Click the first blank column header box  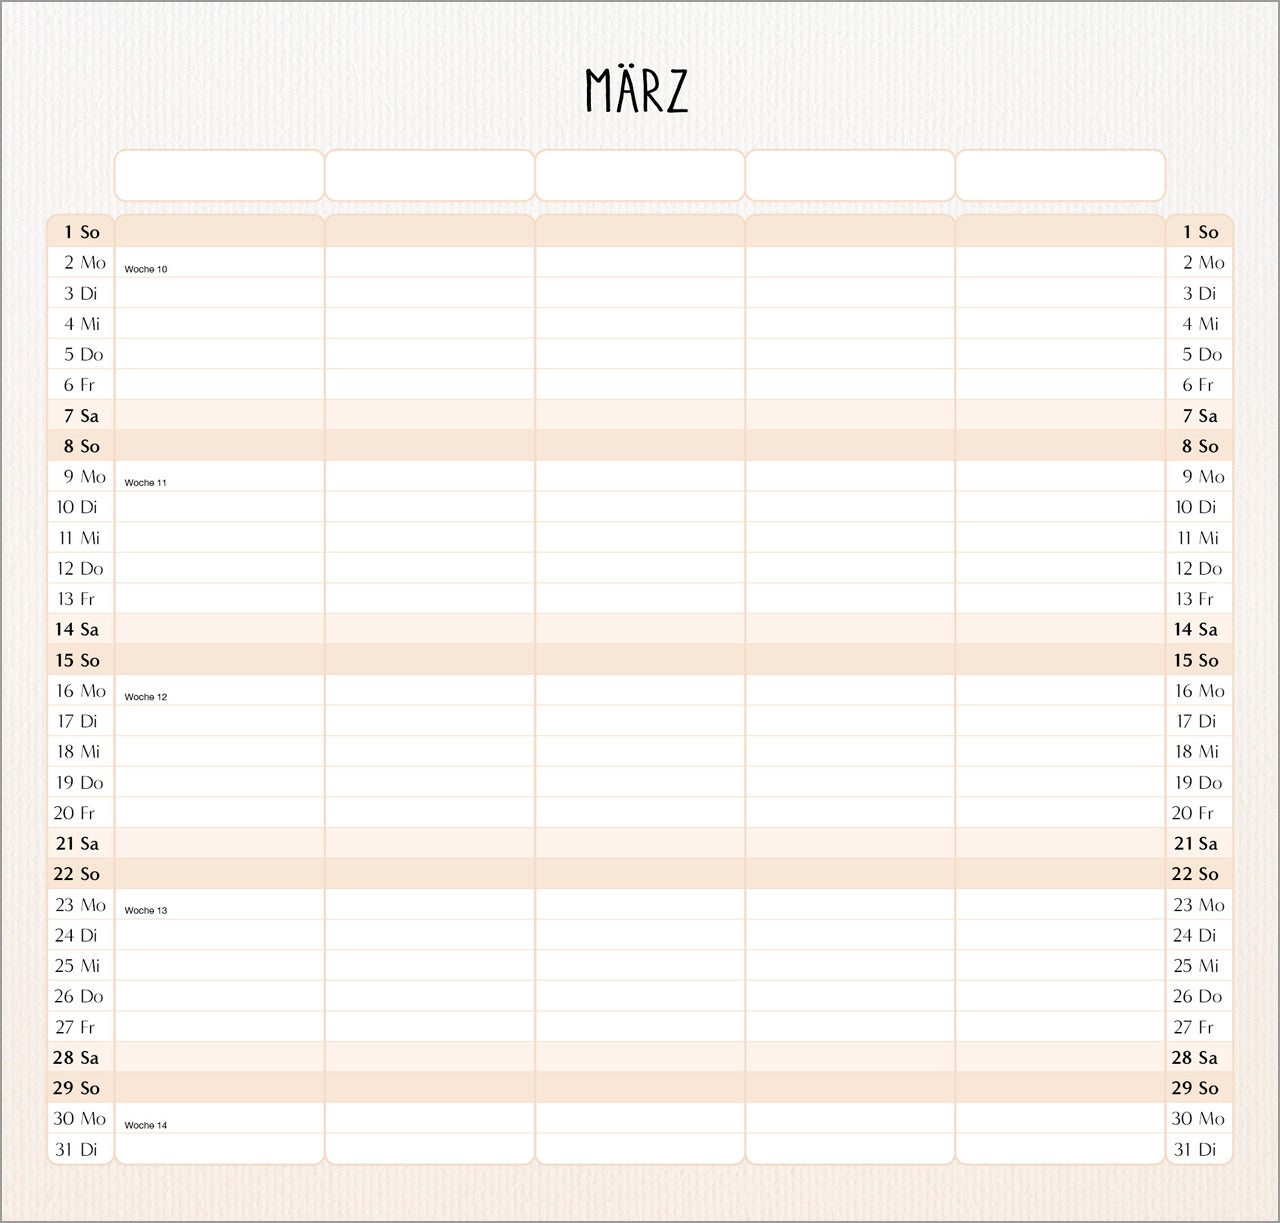point(219,176)
